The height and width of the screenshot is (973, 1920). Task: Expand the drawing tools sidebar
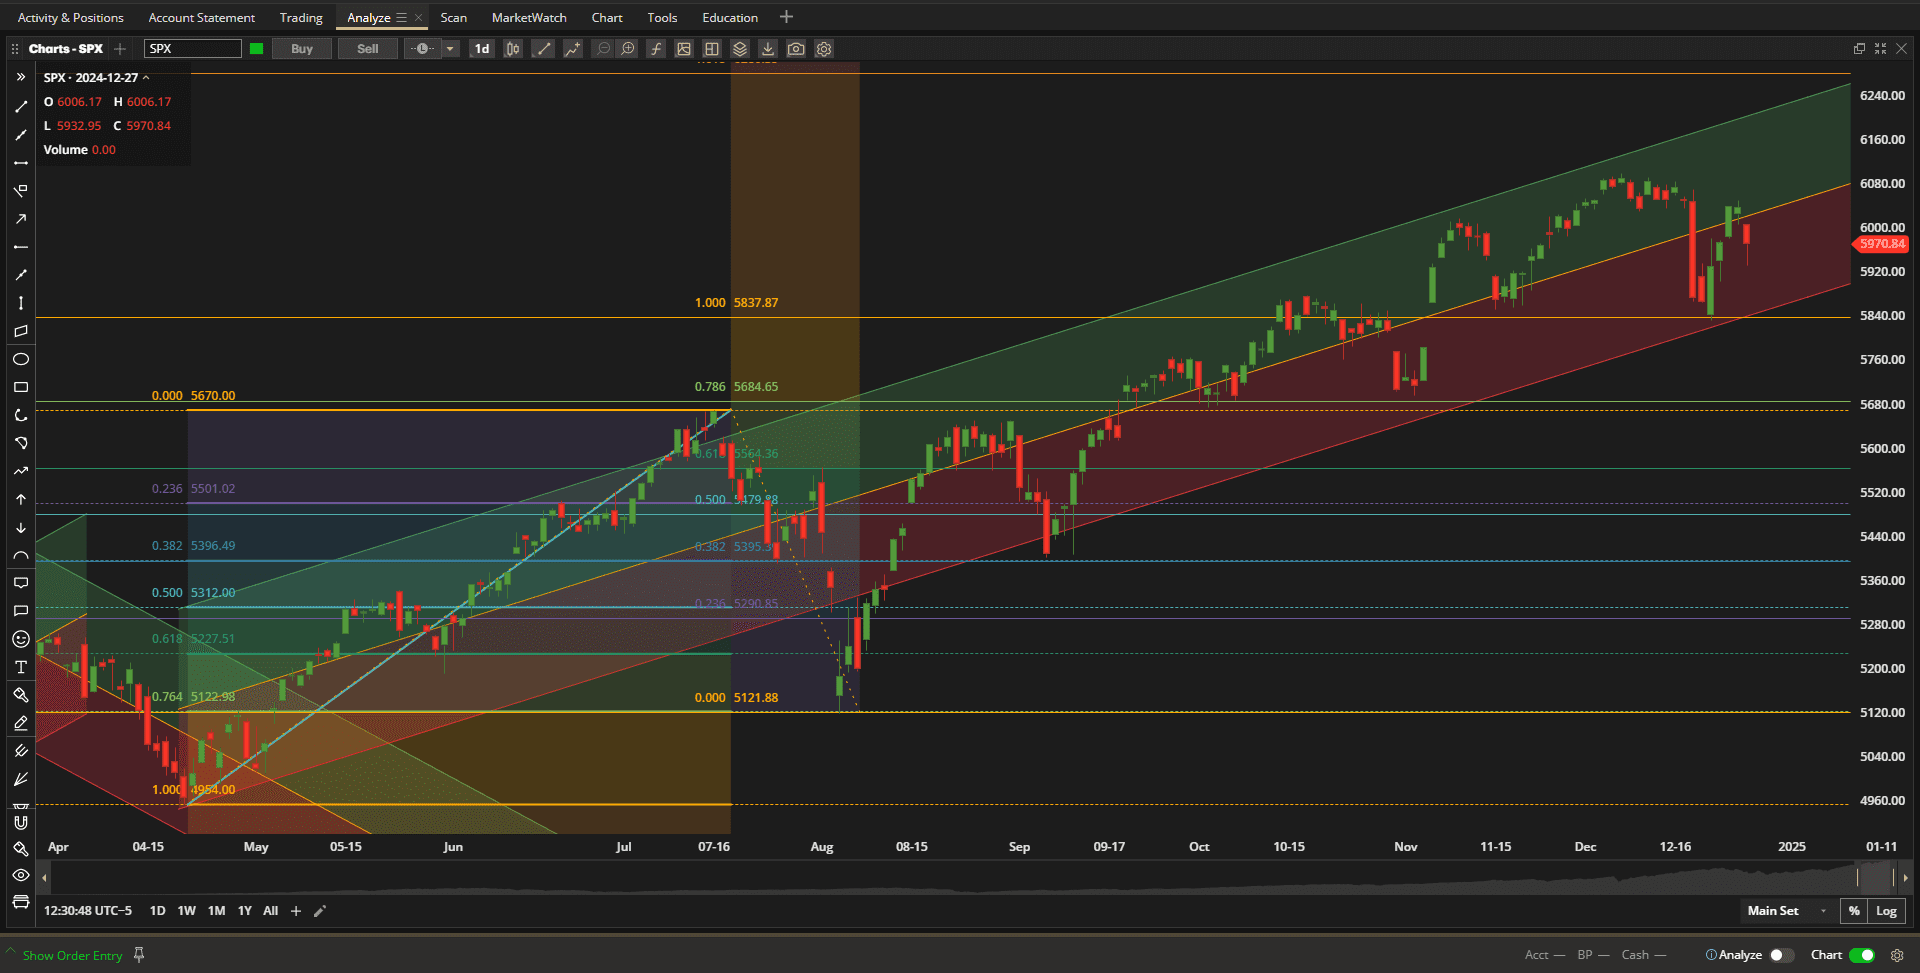point(21,77)
